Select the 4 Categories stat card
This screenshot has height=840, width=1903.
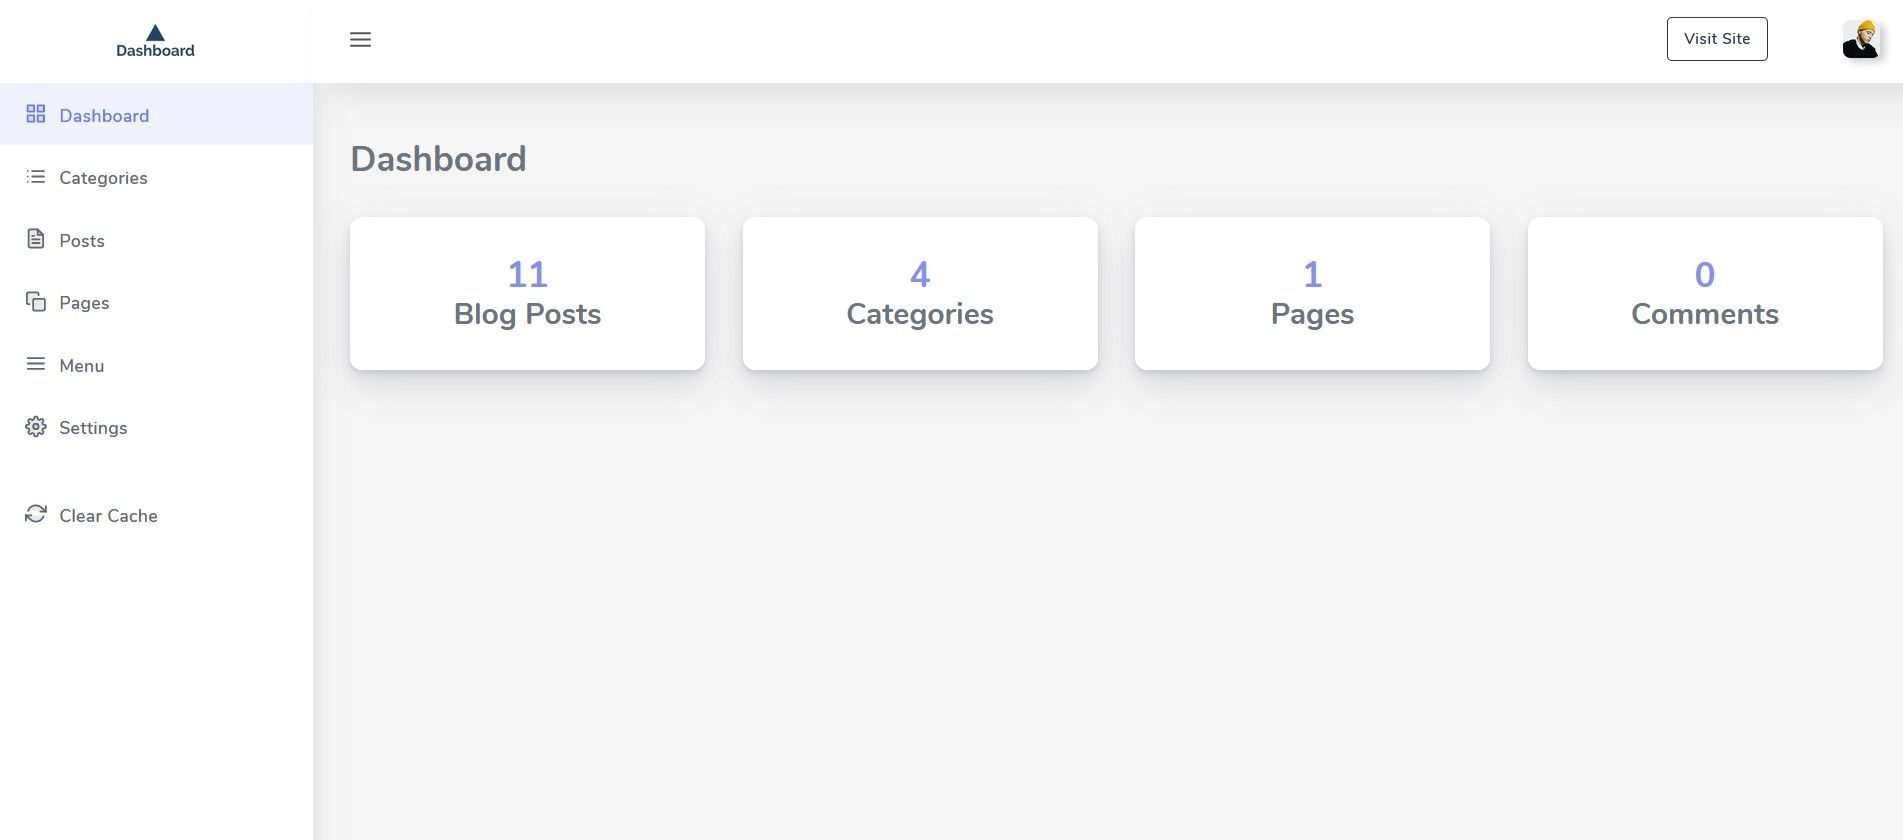point(920,294)
